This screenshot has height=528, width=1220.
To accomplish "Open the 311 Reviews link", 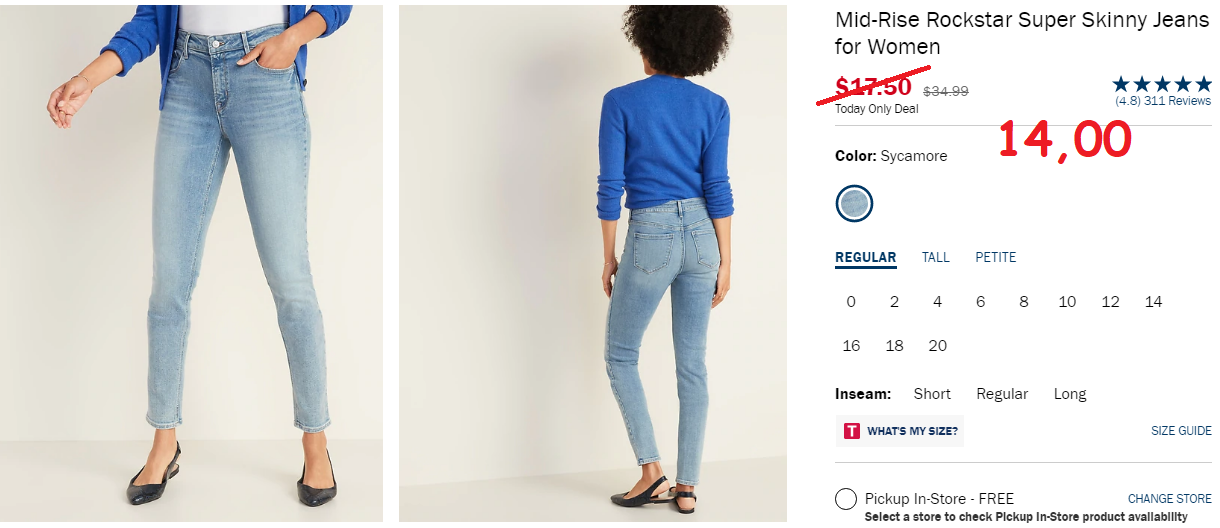I will [1177, 101].
